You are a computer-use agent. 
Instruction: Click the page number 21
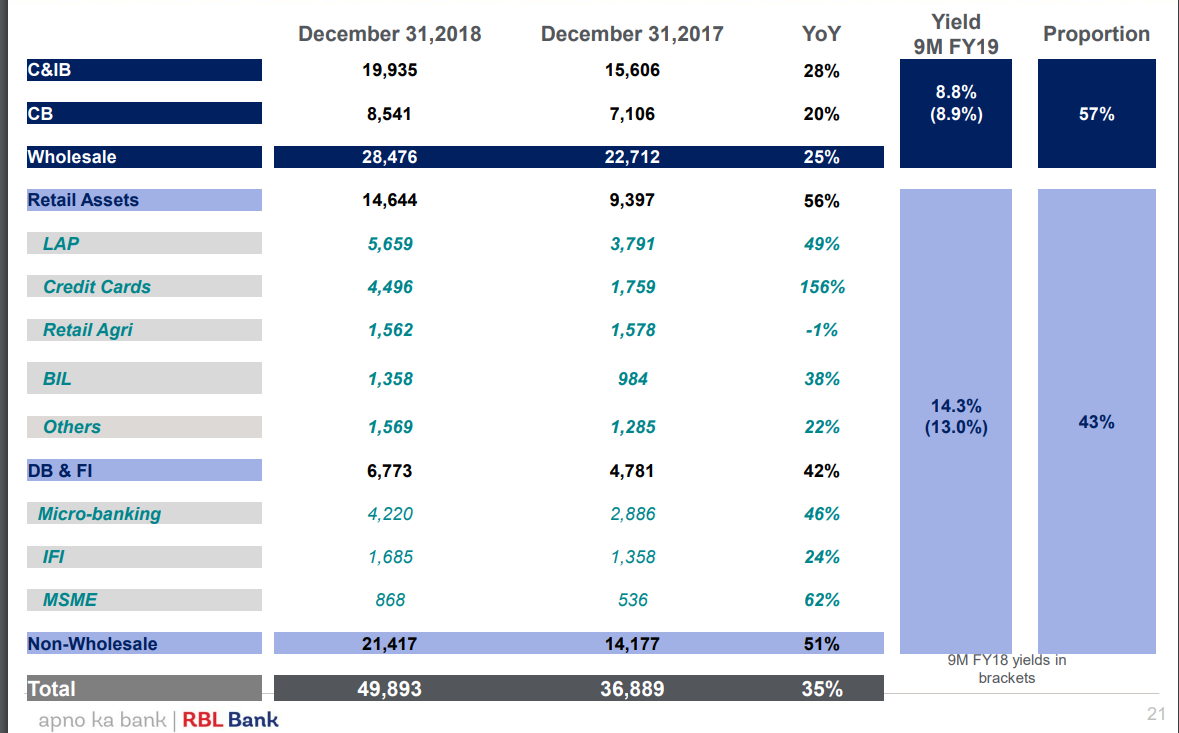click(x=1156, y=714)
